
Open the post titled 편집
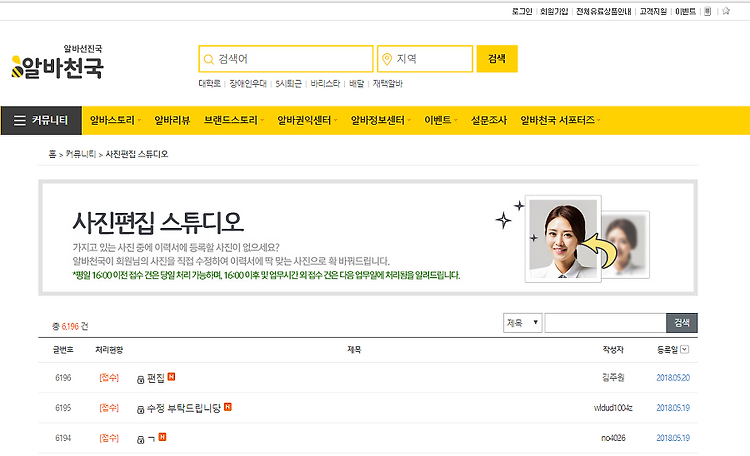coord(156,378)
